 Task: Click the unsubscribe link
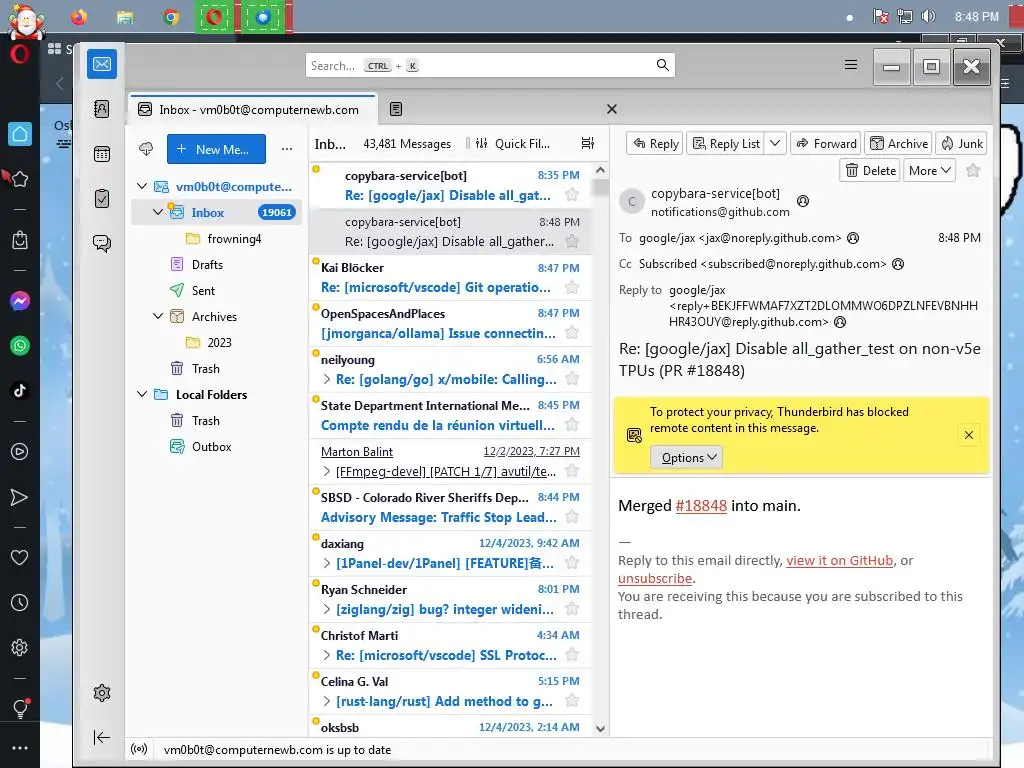(x=655, y=579)
